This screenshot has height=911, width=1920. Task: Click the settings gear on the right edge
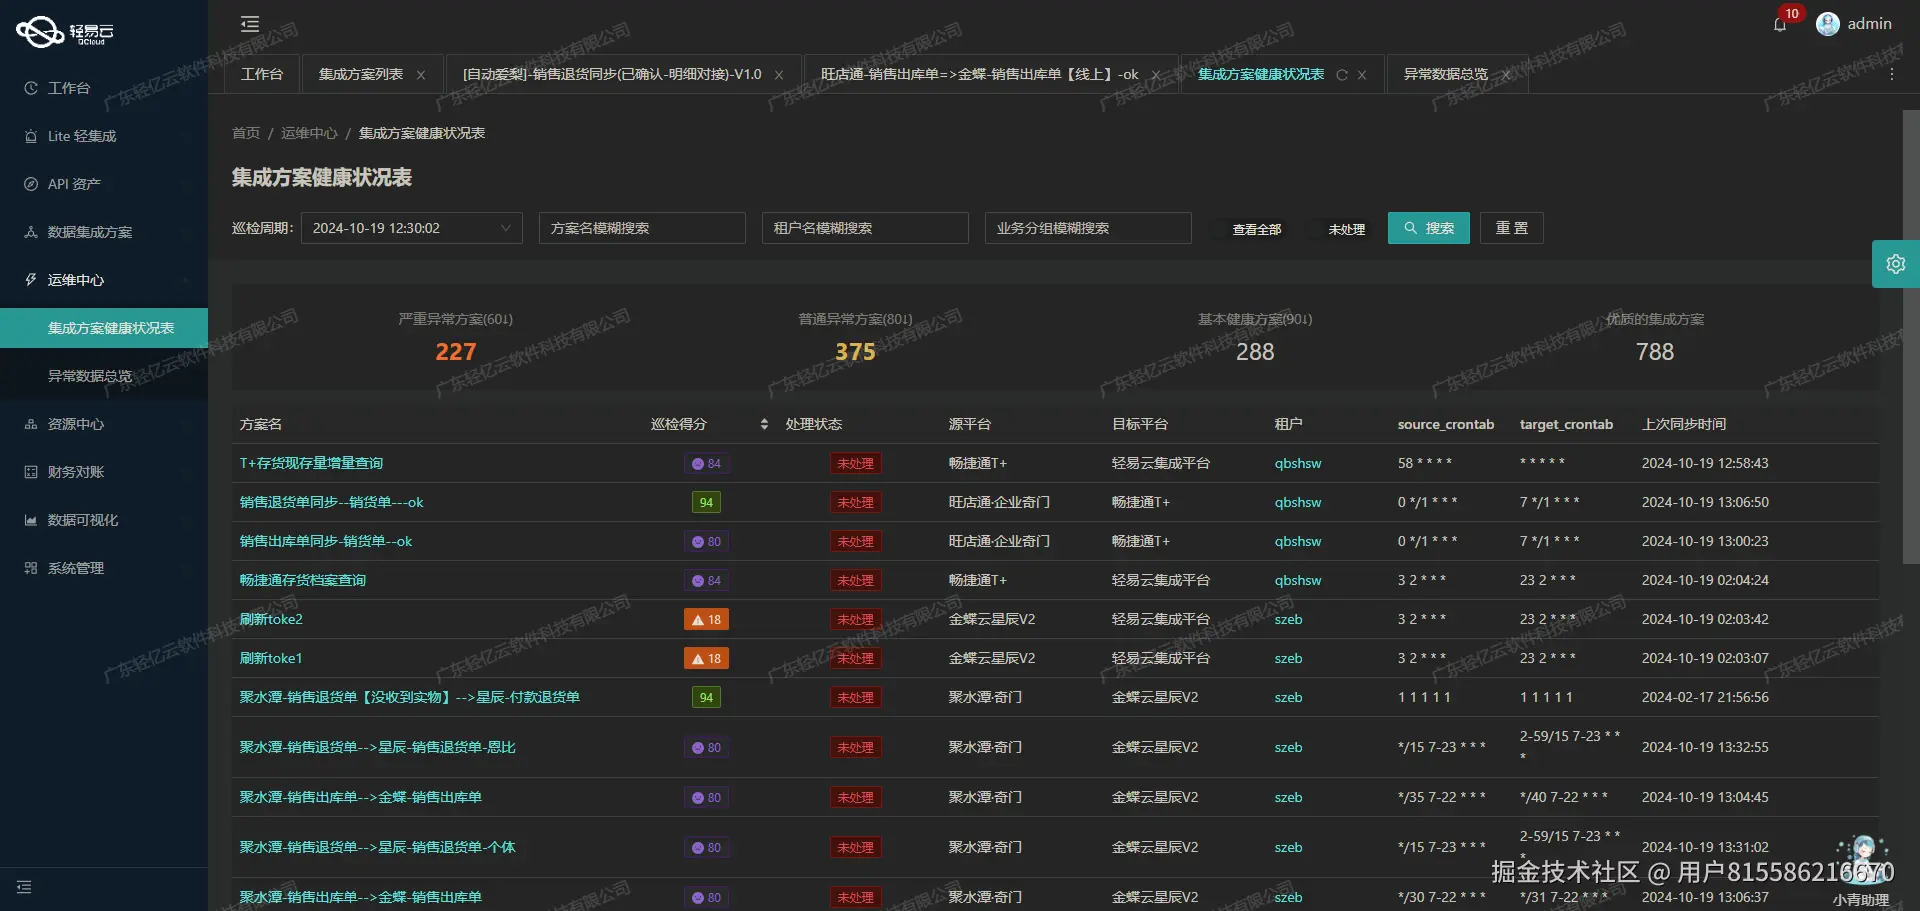click(1896, 263)
